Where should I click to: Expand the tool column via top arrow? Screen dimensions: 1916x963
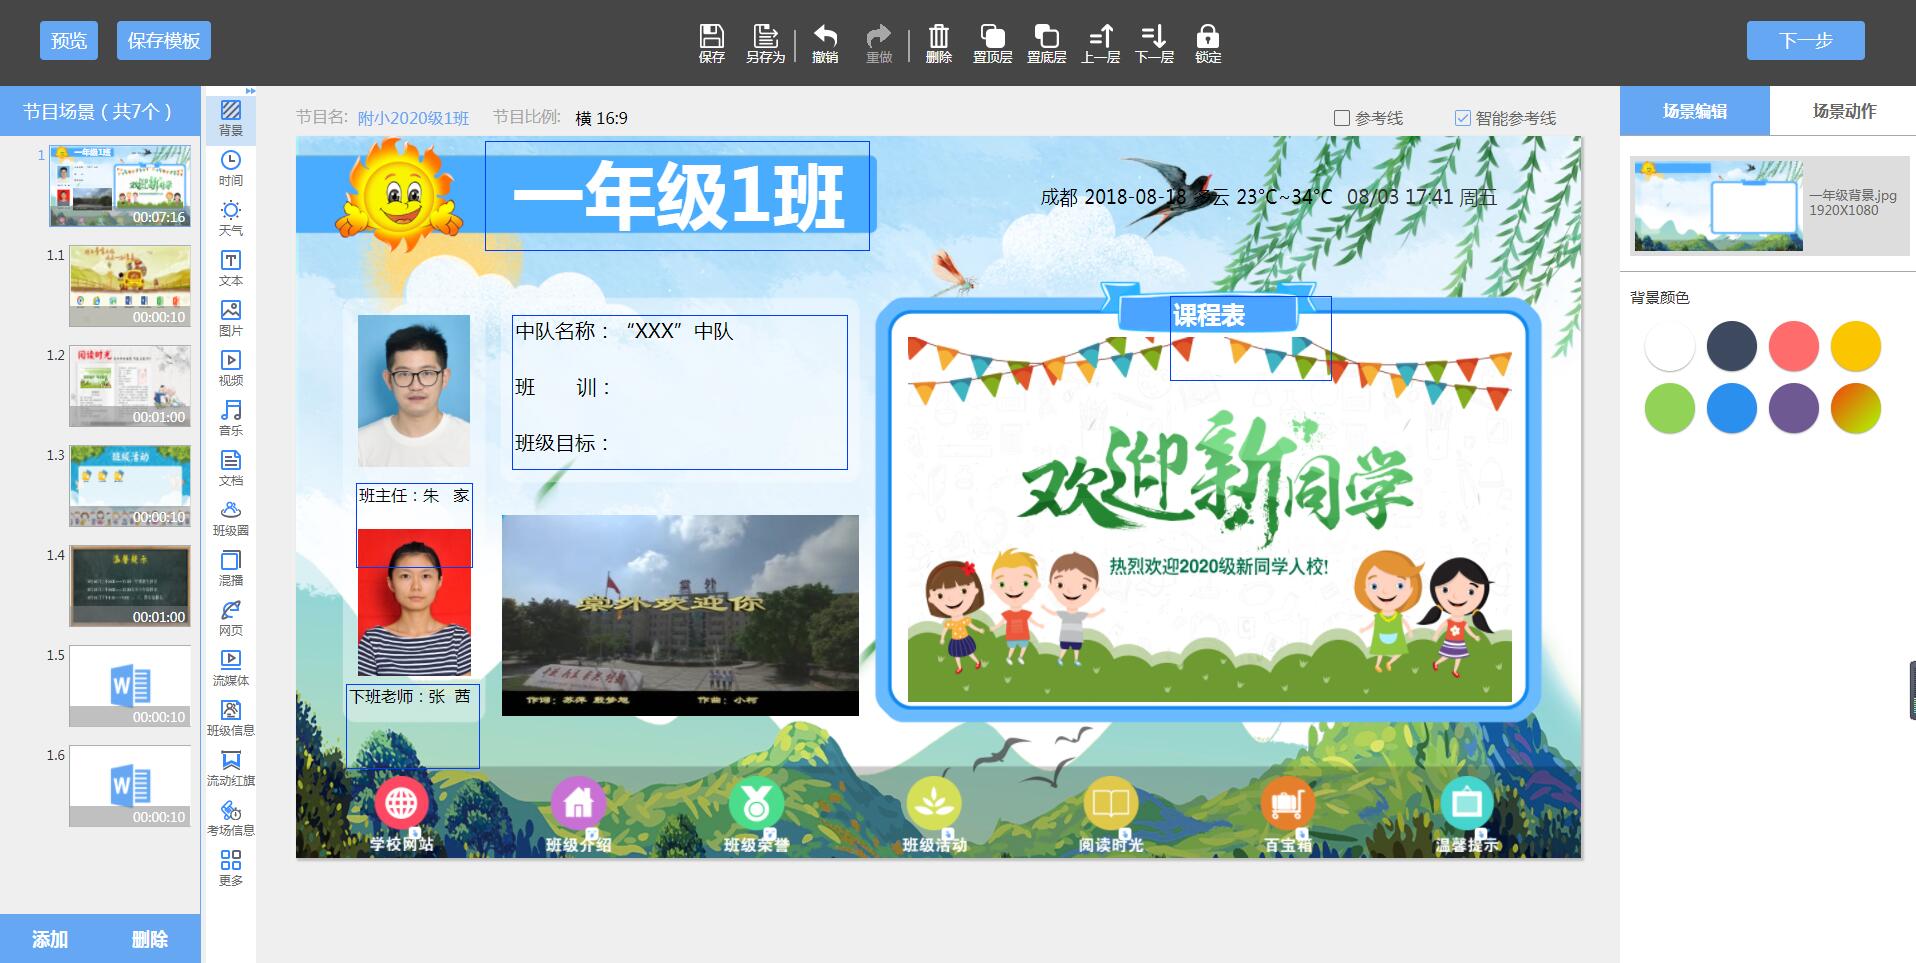tap(250, 91)
